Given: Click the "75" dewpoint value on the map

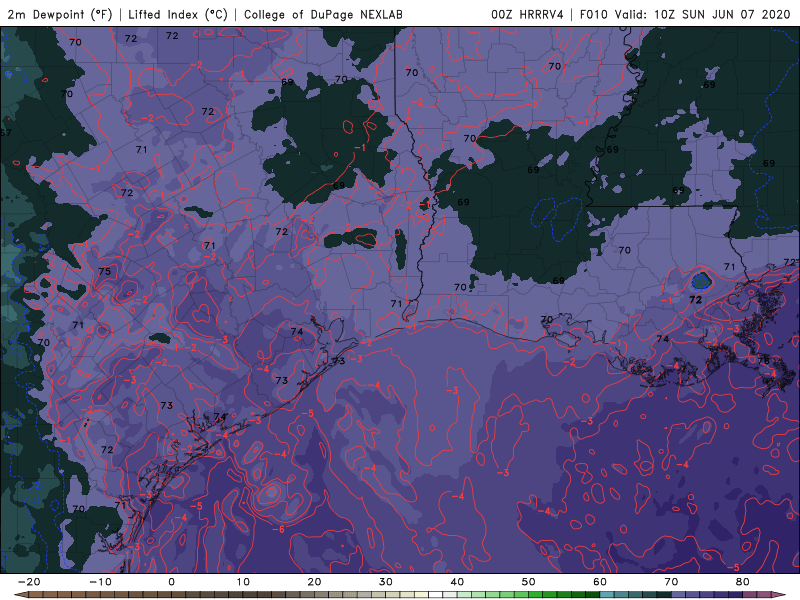Looking at the screenshot, I should tap(105, 271).
